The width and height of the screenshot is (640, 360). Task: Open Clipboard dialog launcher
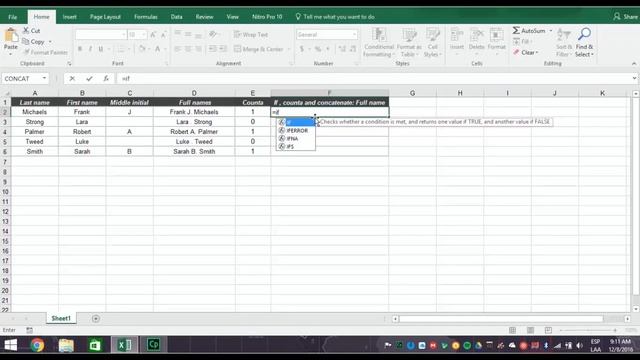coord(69,64)
